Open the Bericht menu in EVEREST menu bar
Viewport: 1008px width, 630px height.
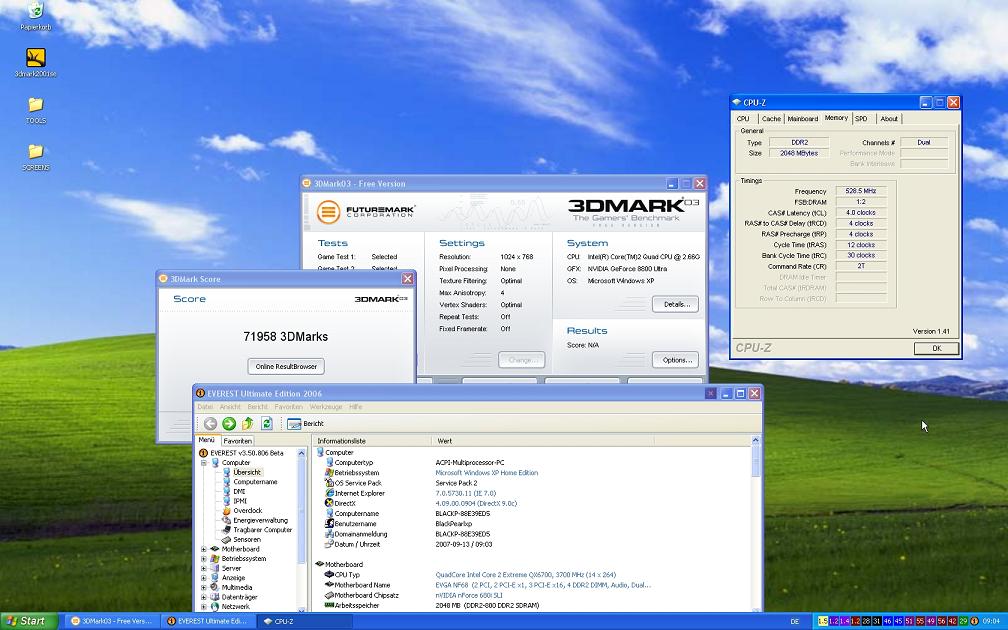click(257, 407)
